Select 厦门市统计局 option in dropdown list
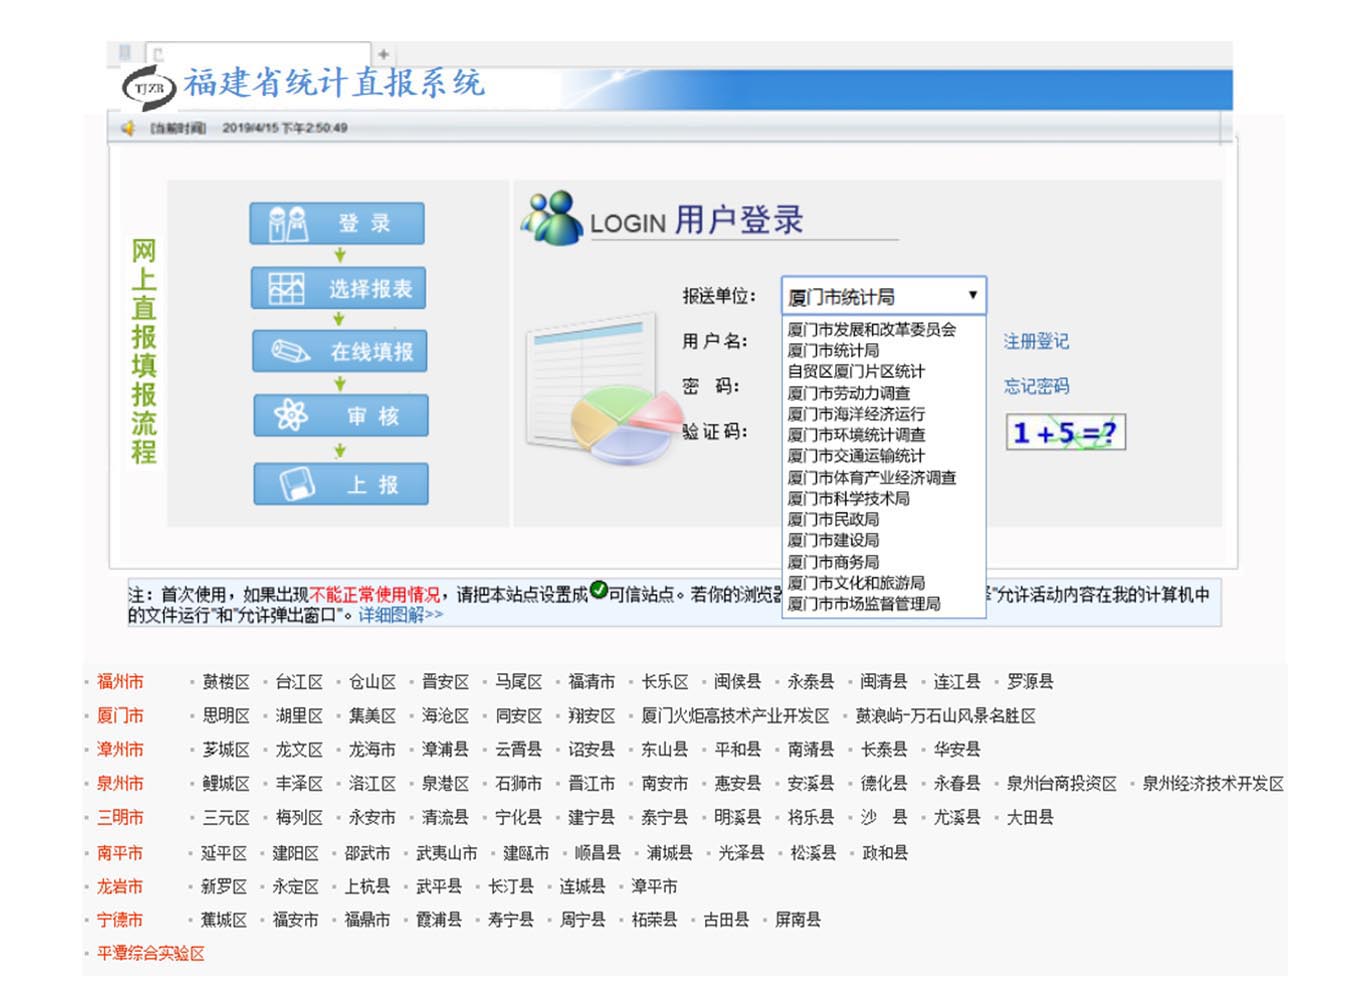This screenshot has width=1351, height=990. (833, 350)
